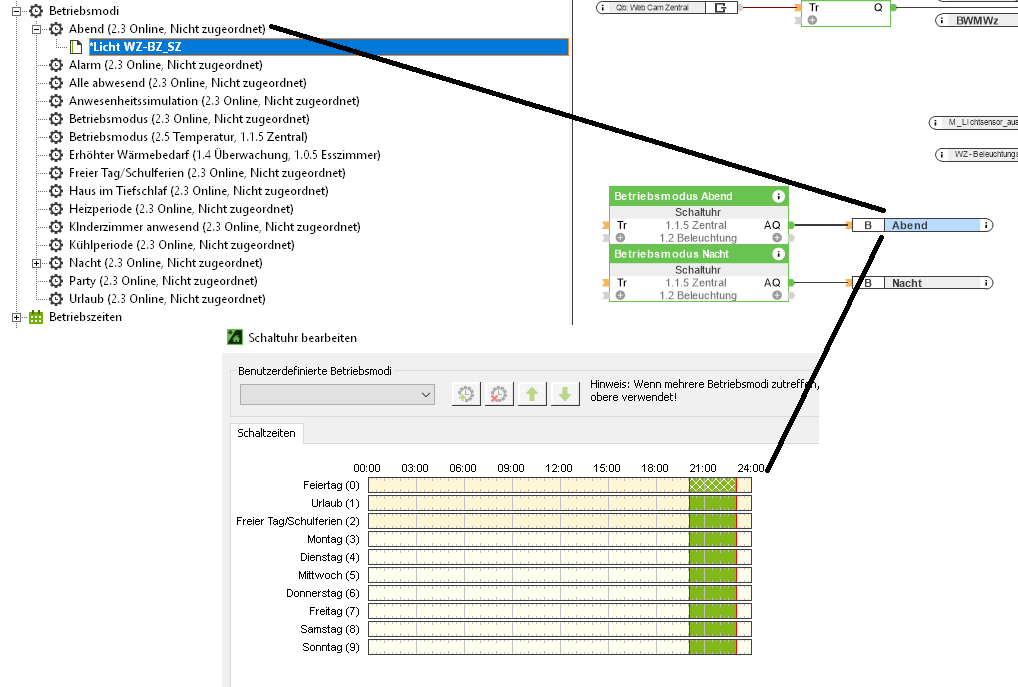Select green Urlaub time block
This screenshot has width=1018, height=687.
pos(713,503)
